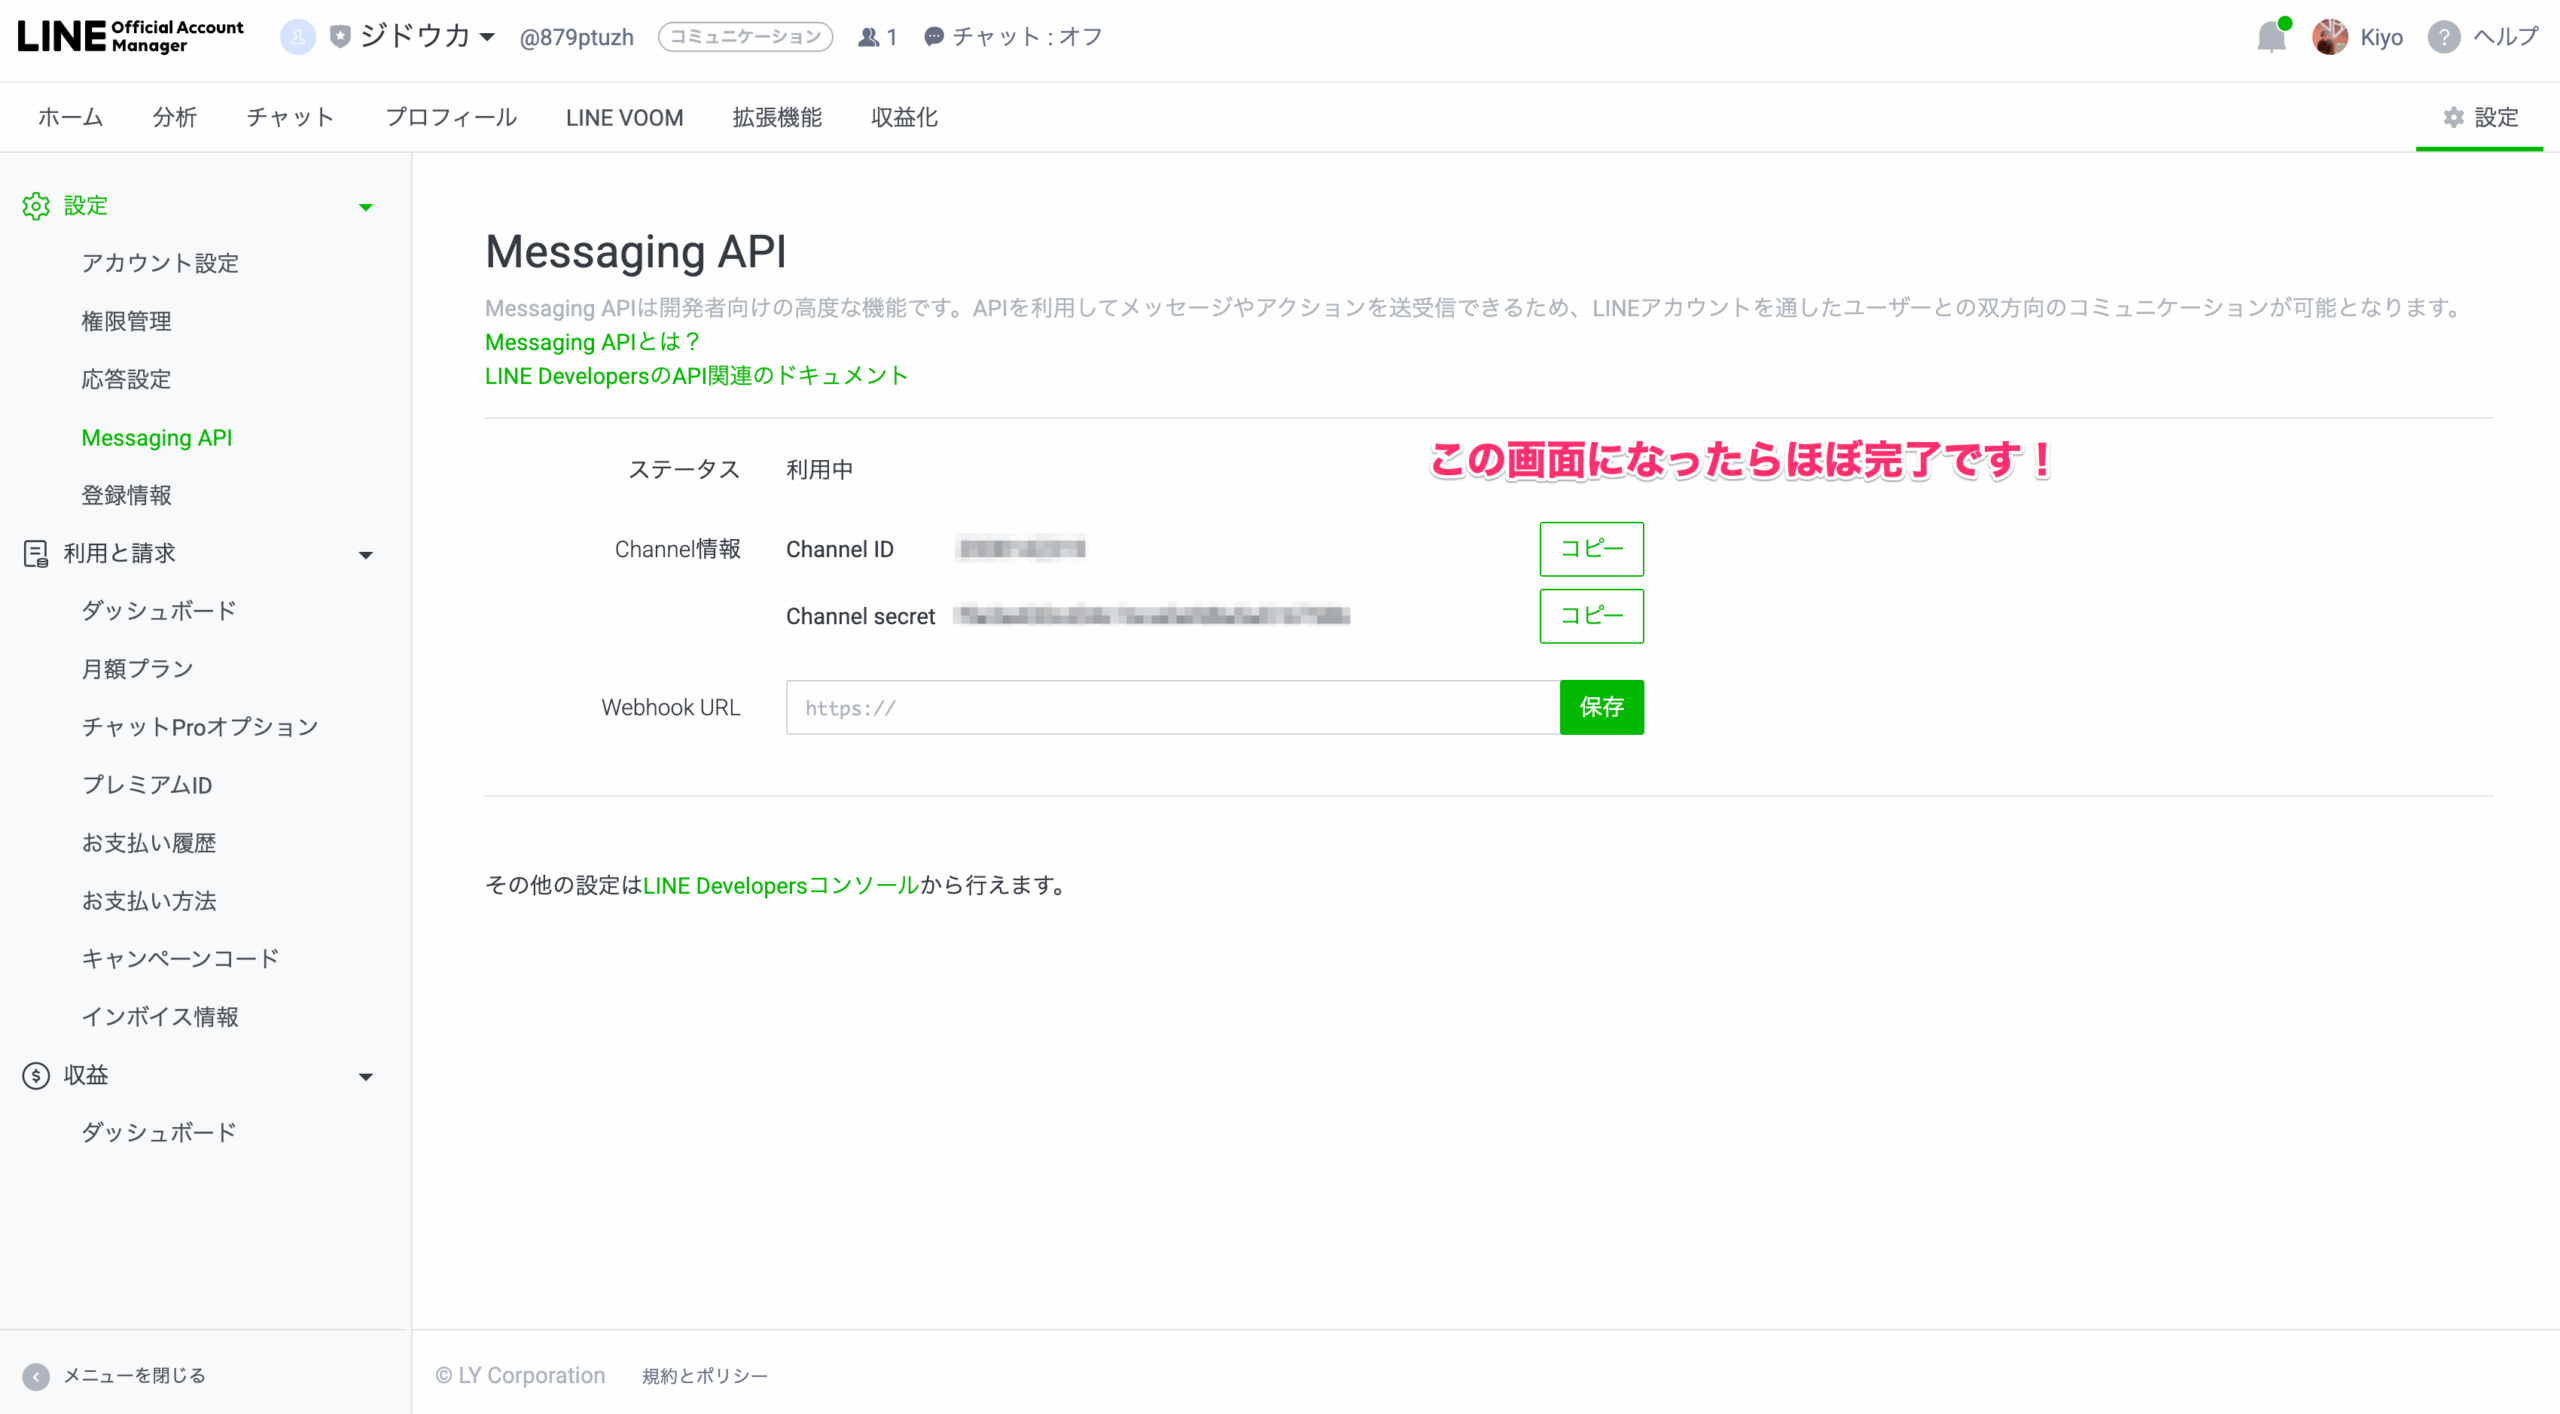Click the LINE Official Account Manager logo
The height and width of the screenshot is (1414, 2560).
tap(130, 36)
